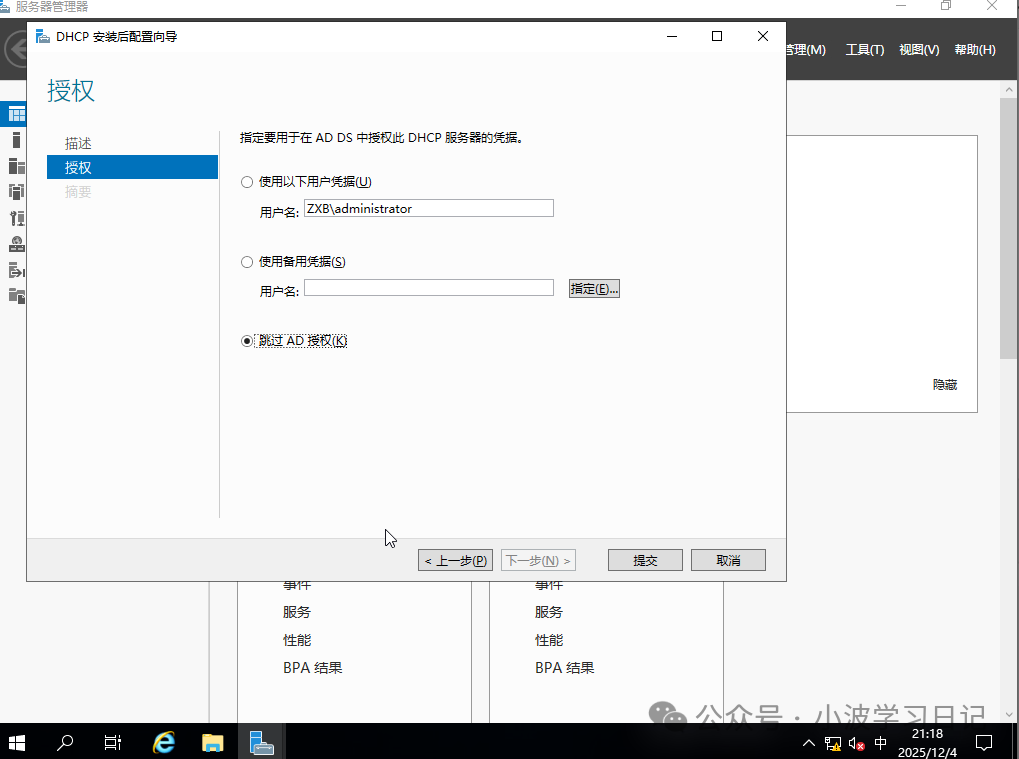
Task: Select the 使用备用凭据 radio button
Action: coord(246,261)
